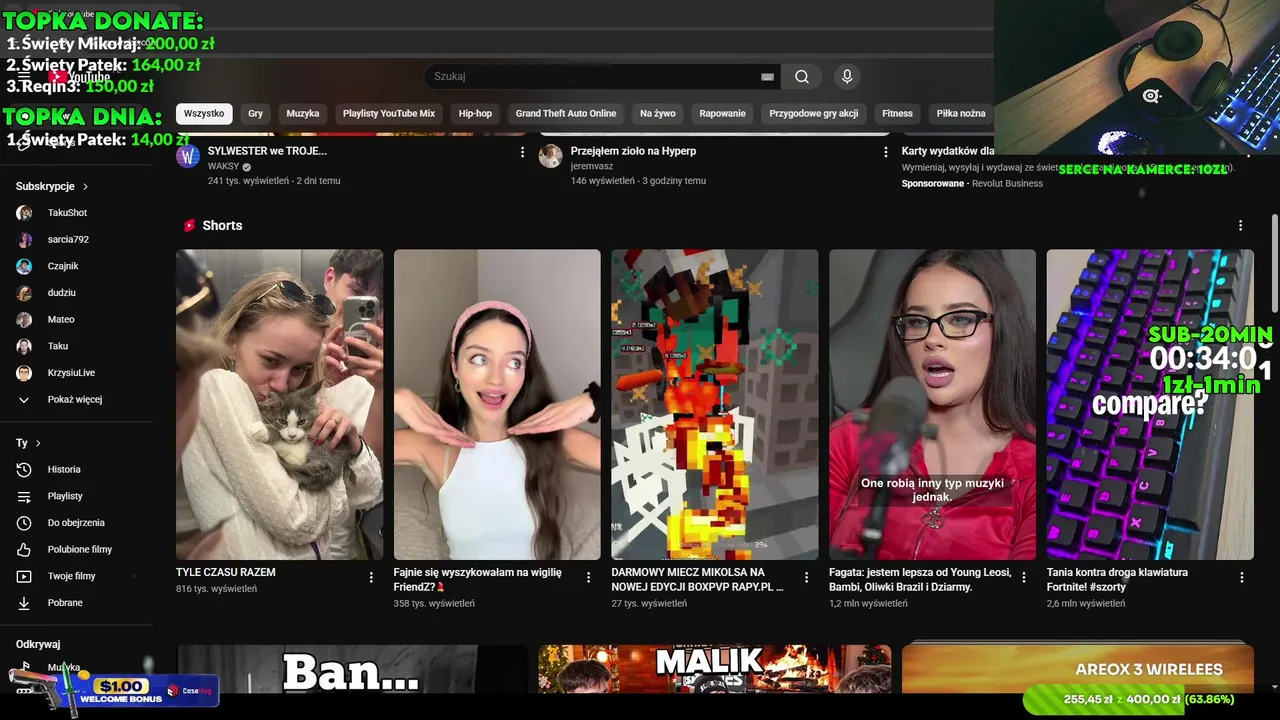Select the Hip-hop filter chip
This screenshot has height=720, width=1280.
475,114
